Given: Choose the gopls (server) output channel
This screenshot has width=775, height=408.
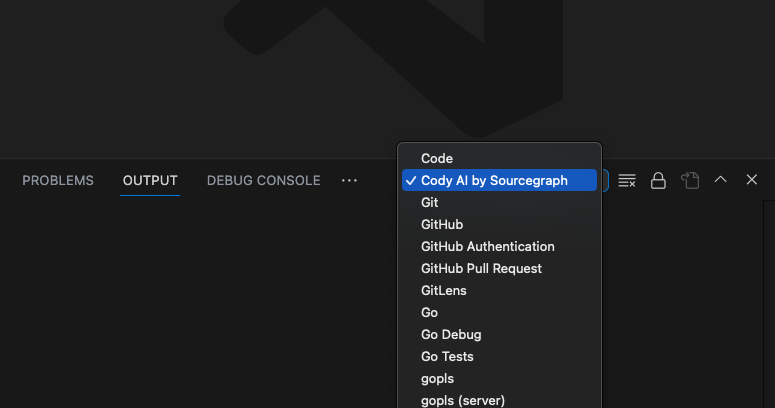Looking at the screenshot, I should pos(499,399).
